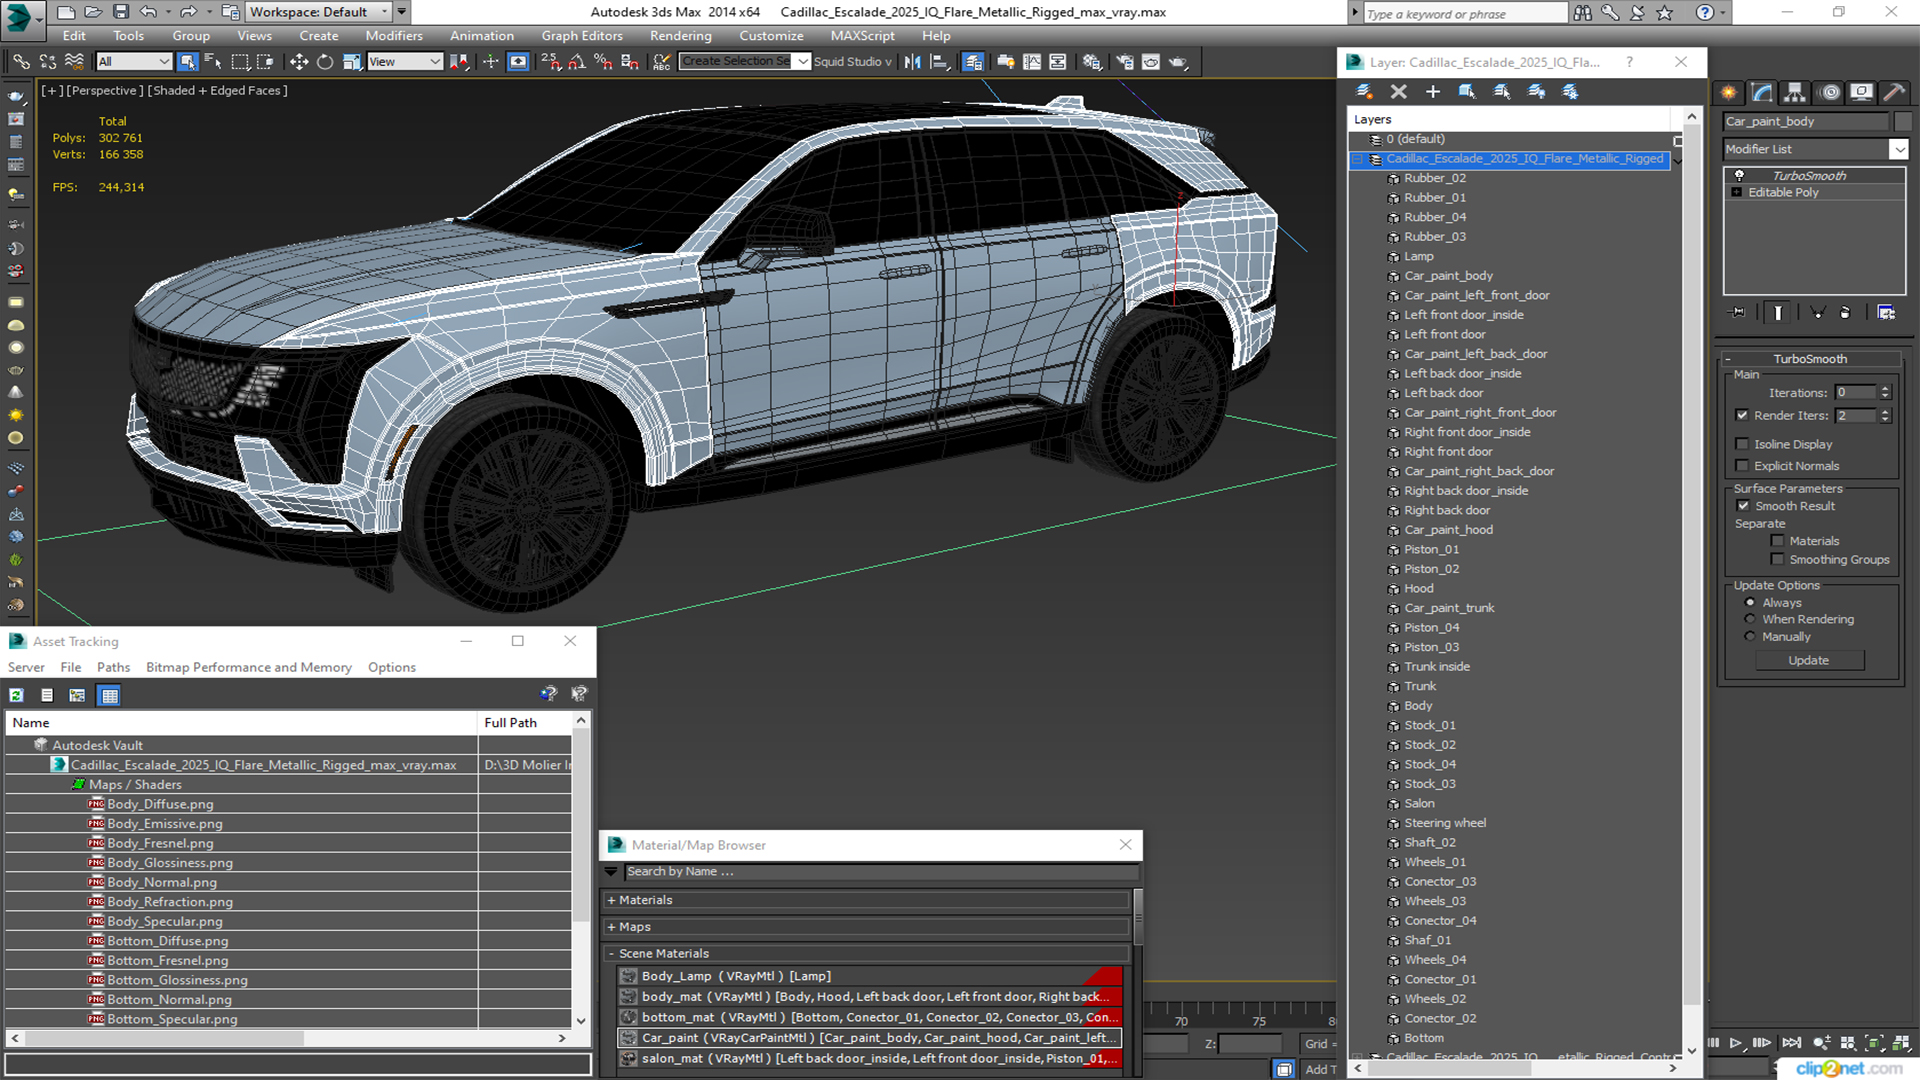Image resolution: width=1920 pixels, height=1080 pixels.
Task: Toggle the Angle Snap icon
Action: 577,62
